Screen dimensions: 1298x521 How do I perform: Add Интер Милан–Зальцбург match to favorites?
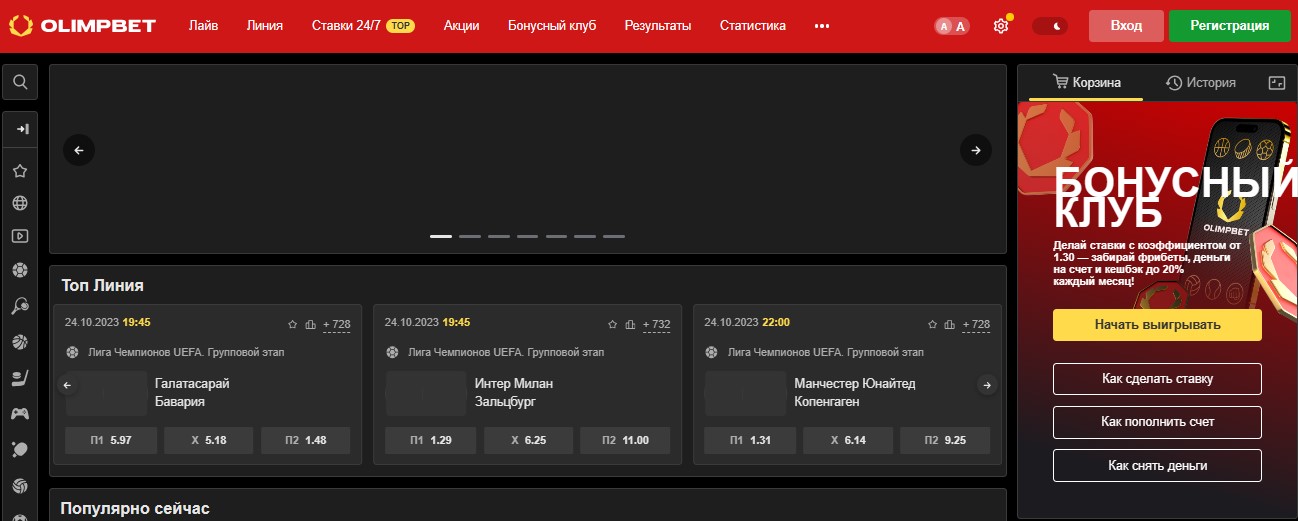(613, 324)
